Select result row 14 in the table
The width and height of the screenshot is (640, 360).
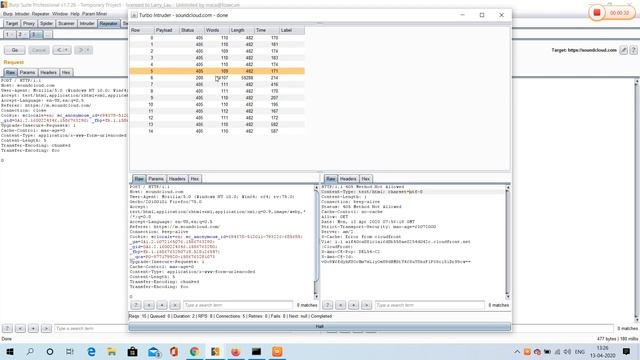point(217,131)
